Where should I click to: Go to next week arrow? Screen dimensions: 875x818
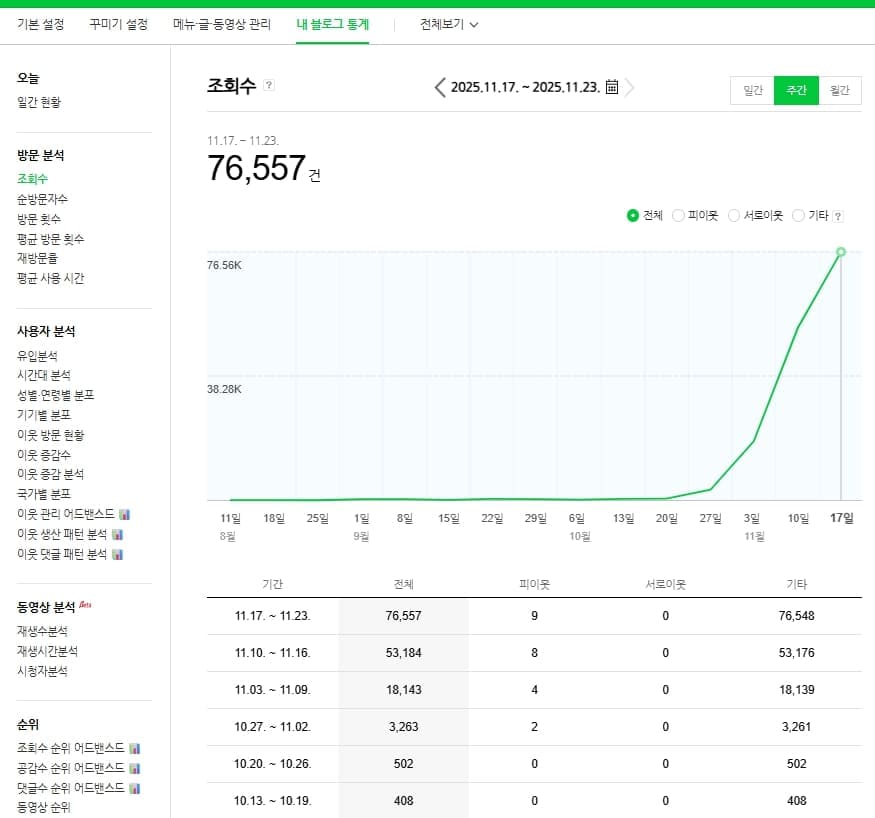[630, 87]
